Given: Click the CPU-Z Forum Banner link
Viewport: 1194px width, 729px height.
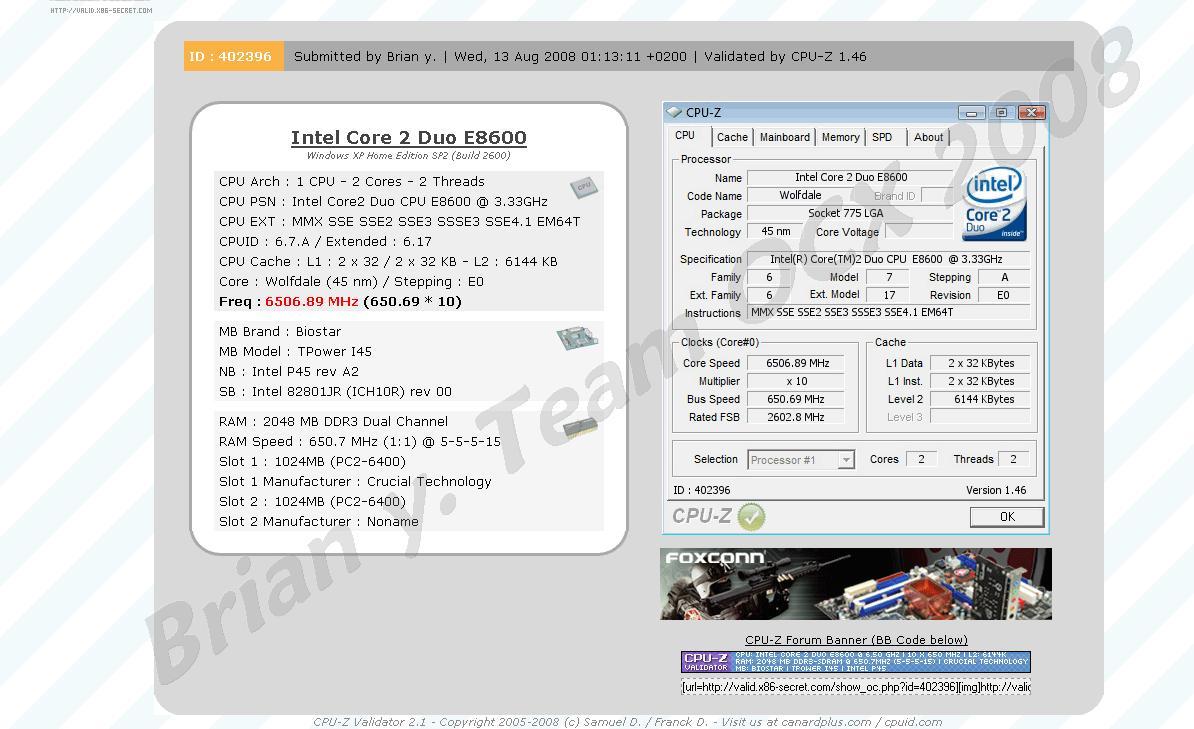Looking at the screenshot, I should coord(856,640).
